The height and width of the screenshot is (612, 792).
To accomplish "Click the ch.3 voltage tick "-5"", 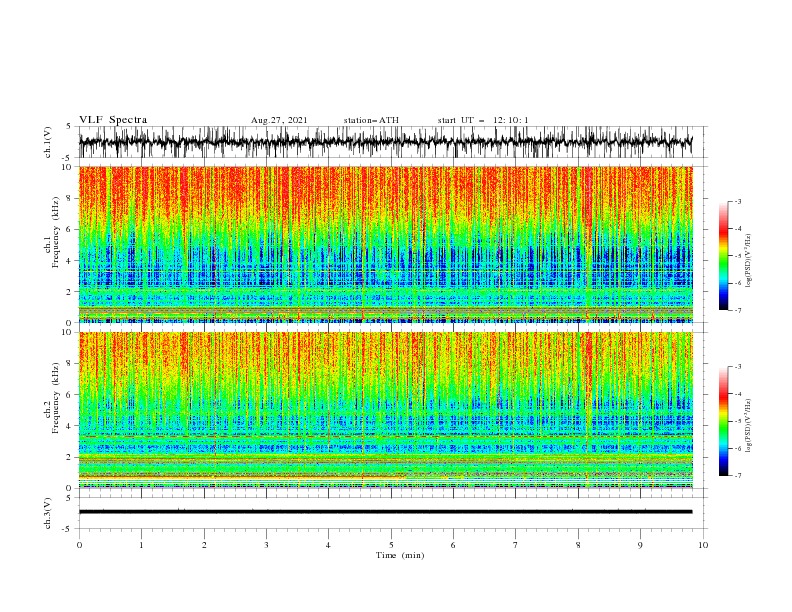I will [x=68, y=529].
